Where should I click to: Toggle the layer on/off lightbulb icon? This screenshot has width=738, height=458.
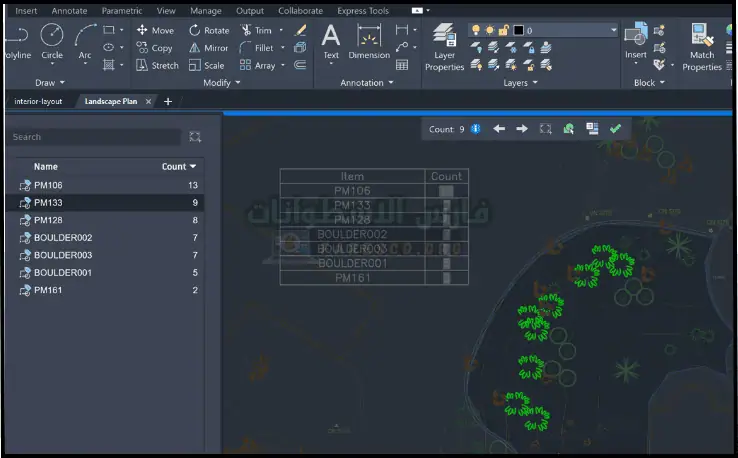pyautogui.click(x=476, y=31)
